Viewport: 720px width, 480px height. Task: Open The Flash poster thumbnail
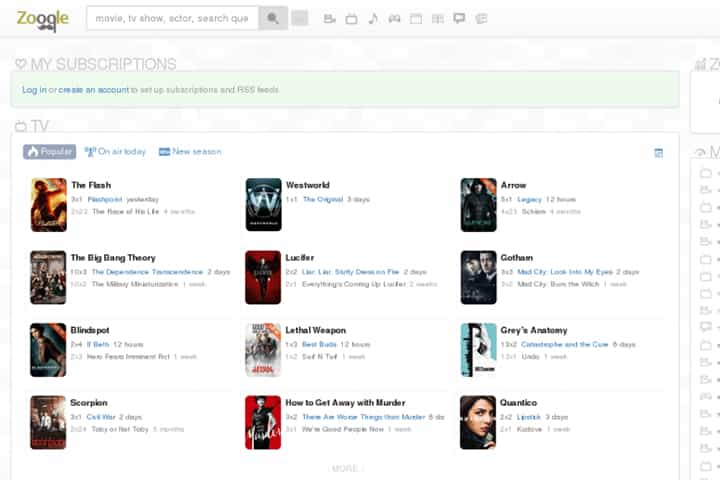(x=49, y=205)
